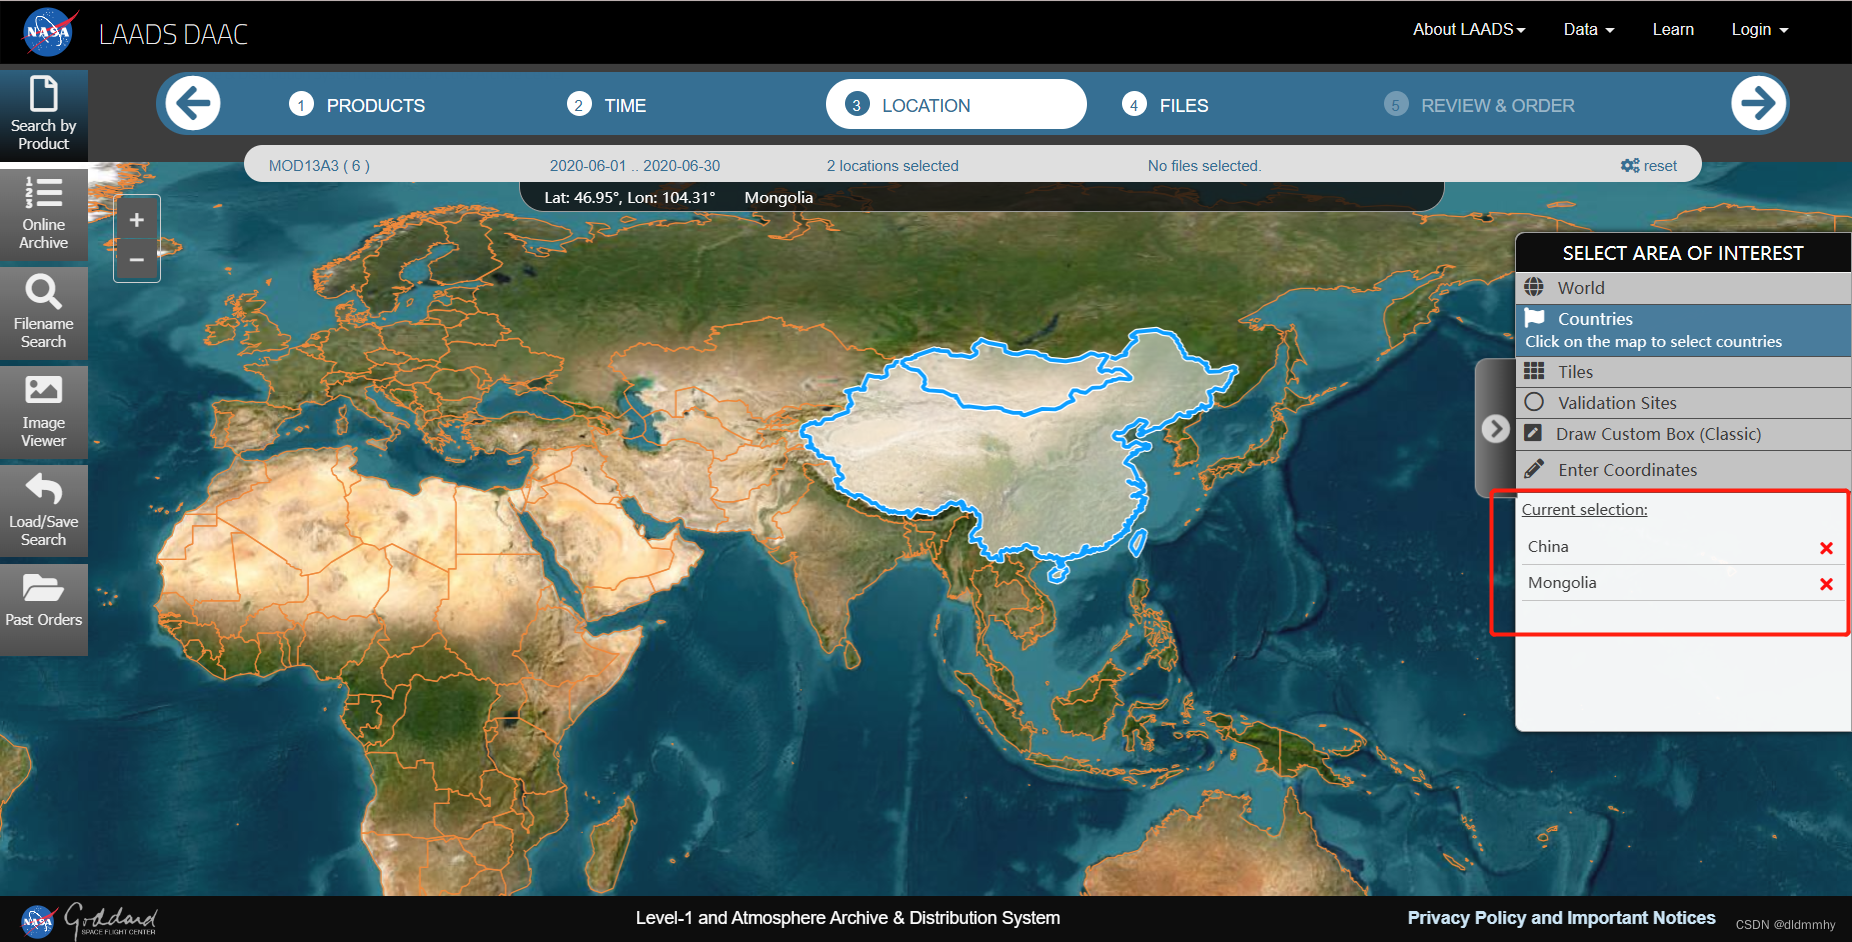Open the Learn page
Image resolution: width=1852 pixels, height=942 pixels.
point(1673,29)
